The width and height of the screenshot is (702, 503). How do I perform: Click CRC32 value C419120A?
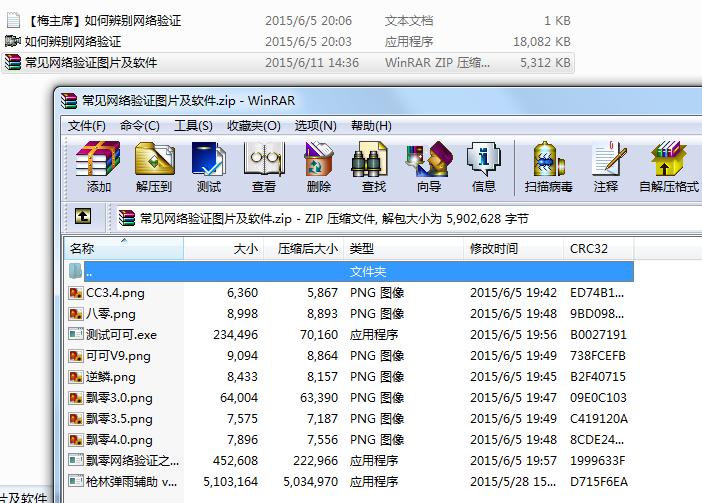point(599,418)
